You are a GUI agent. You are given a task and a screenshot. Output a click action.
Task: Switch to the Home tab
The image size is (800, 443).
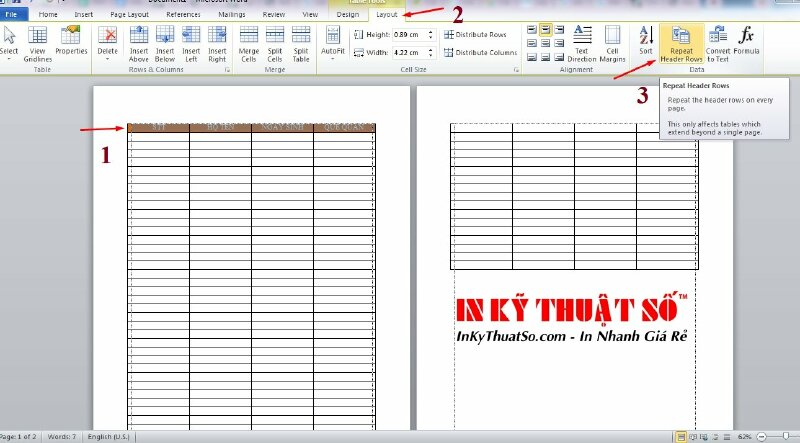pyautogui.click(x=48, y=14)
